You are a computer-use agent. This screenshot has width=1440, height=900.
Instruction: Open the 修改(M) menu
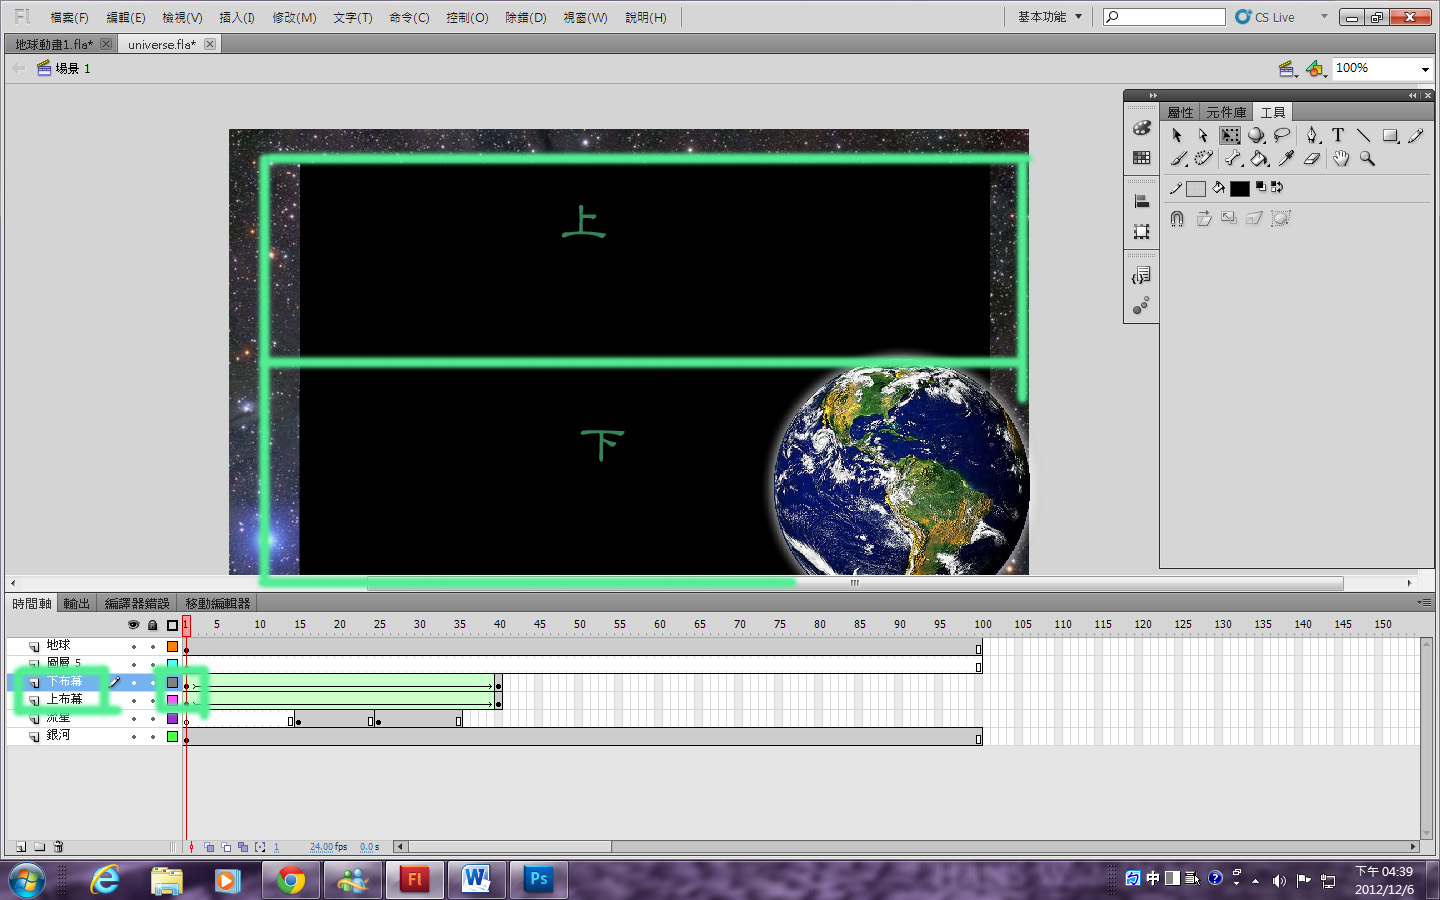point(294,18)
